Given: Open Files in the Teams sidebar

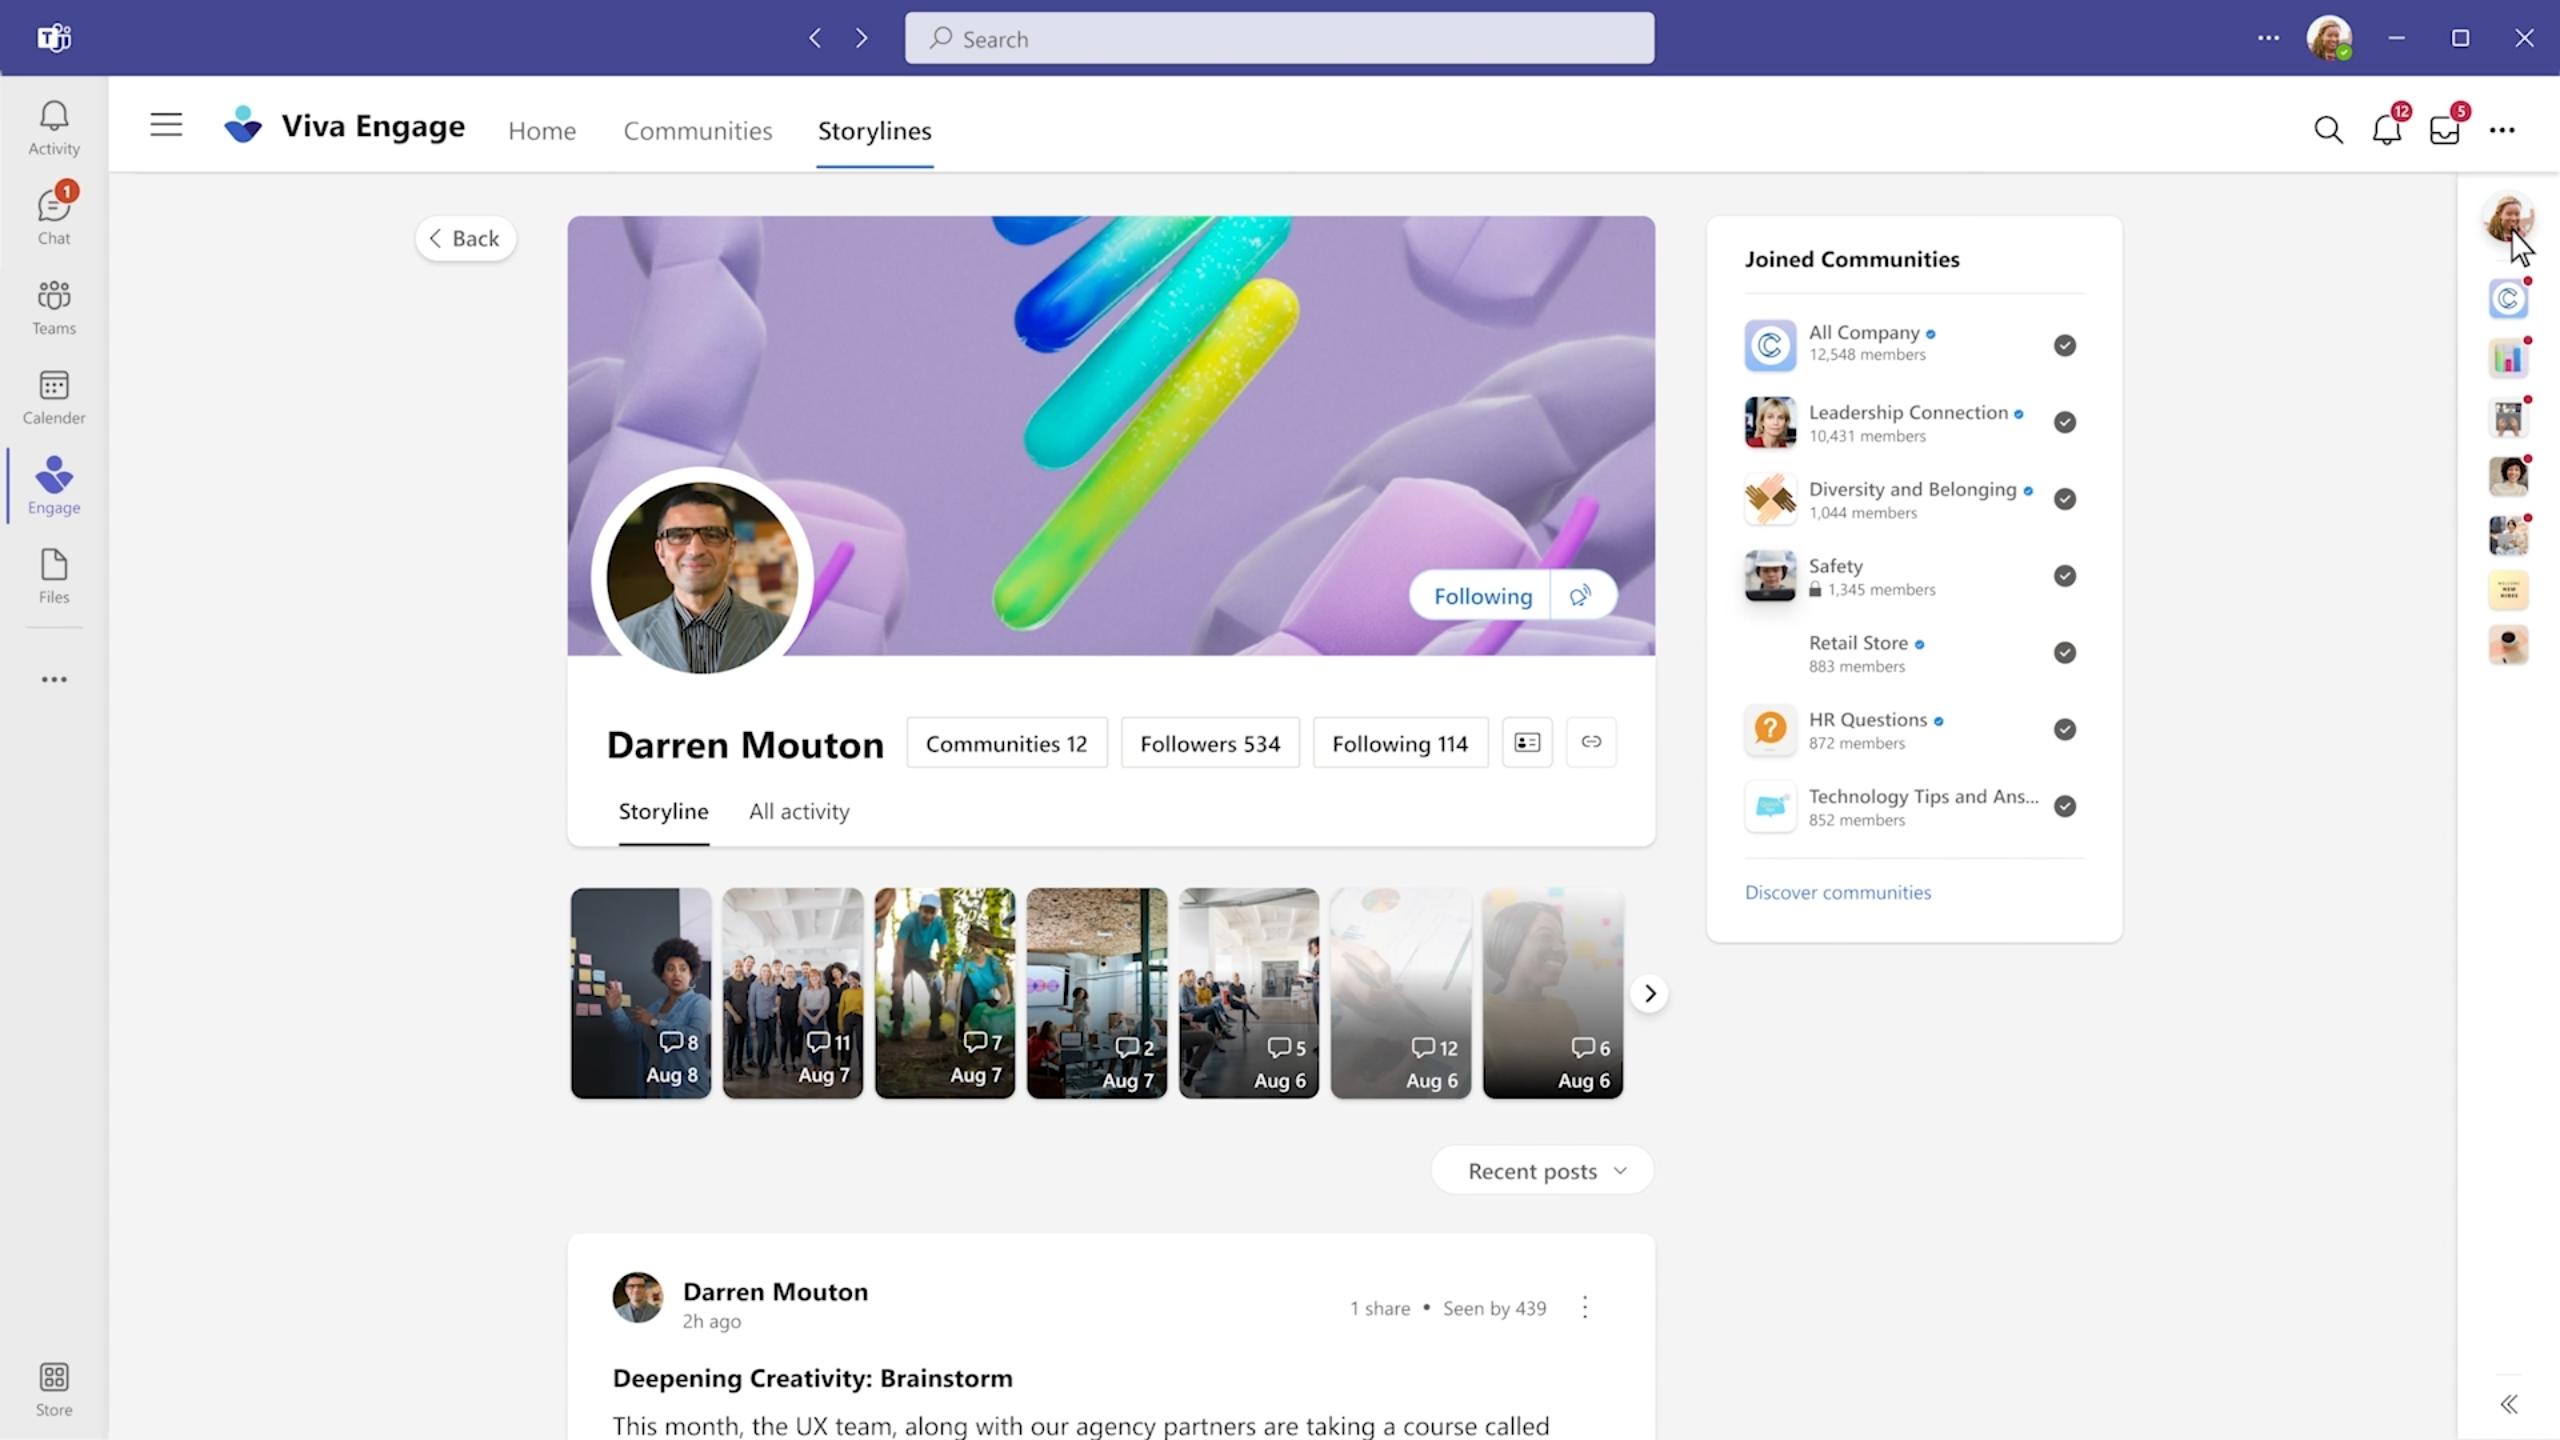Looking at the screenshot, I should pyautogui.click(x=54, y=576).
